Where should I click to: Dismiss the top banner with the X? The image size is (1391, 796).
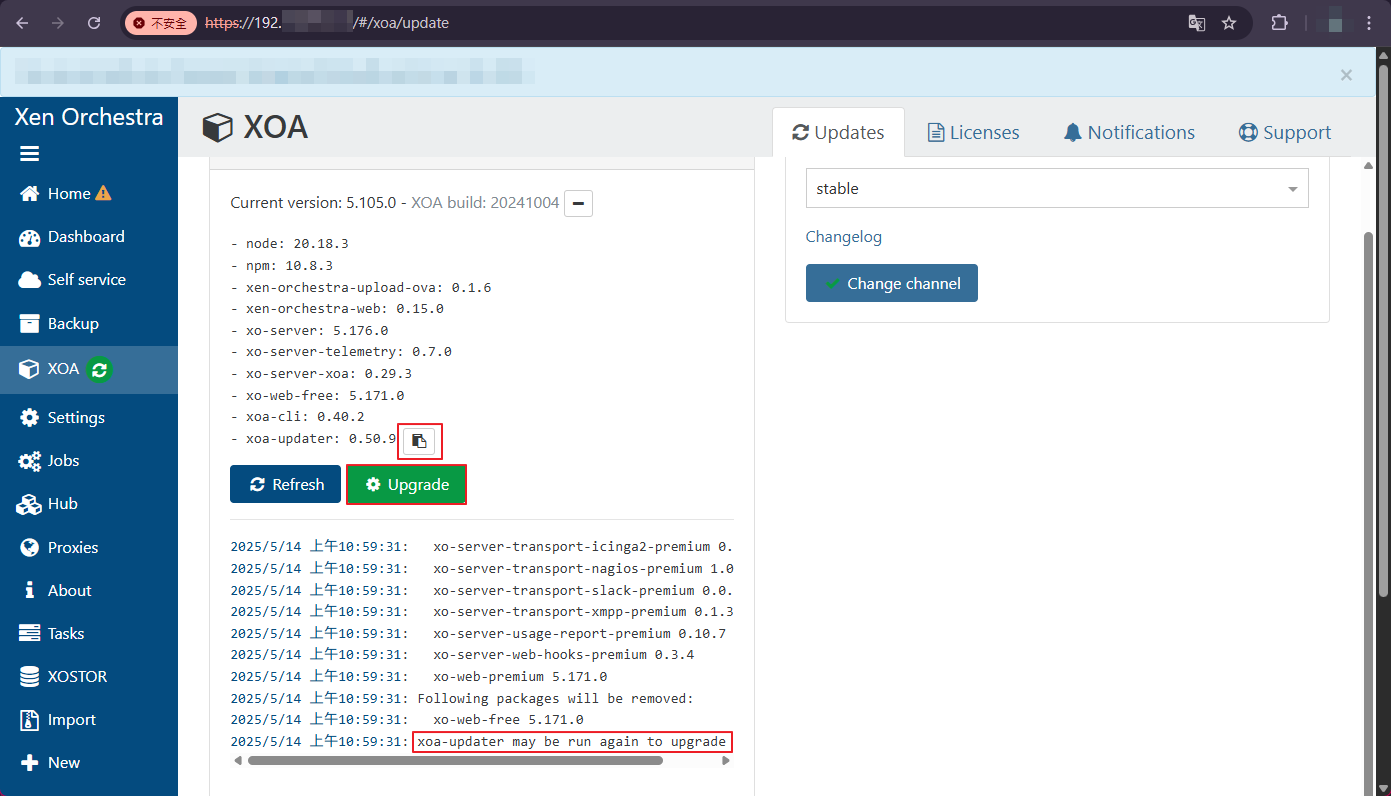pyautogui.click(x=1346, y=75)
